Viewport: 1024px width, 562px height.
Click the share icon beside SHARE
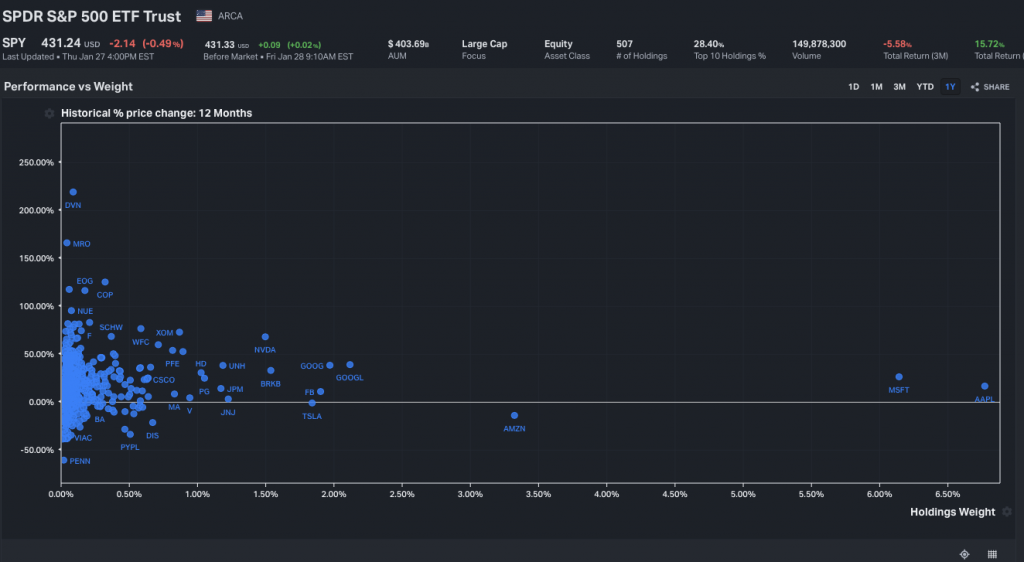pyautogui.click(x=974, y=87)
